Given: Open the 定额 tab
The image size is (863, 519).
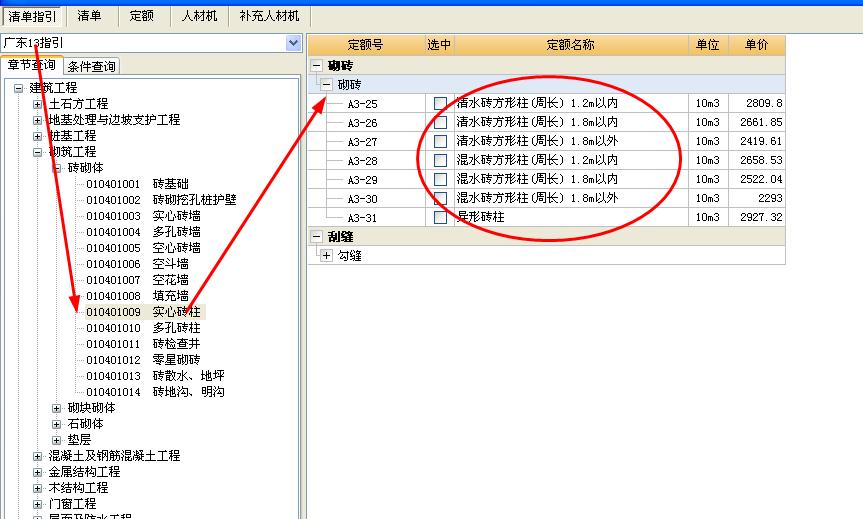Looking at the screenshot, I should [141, 16].
